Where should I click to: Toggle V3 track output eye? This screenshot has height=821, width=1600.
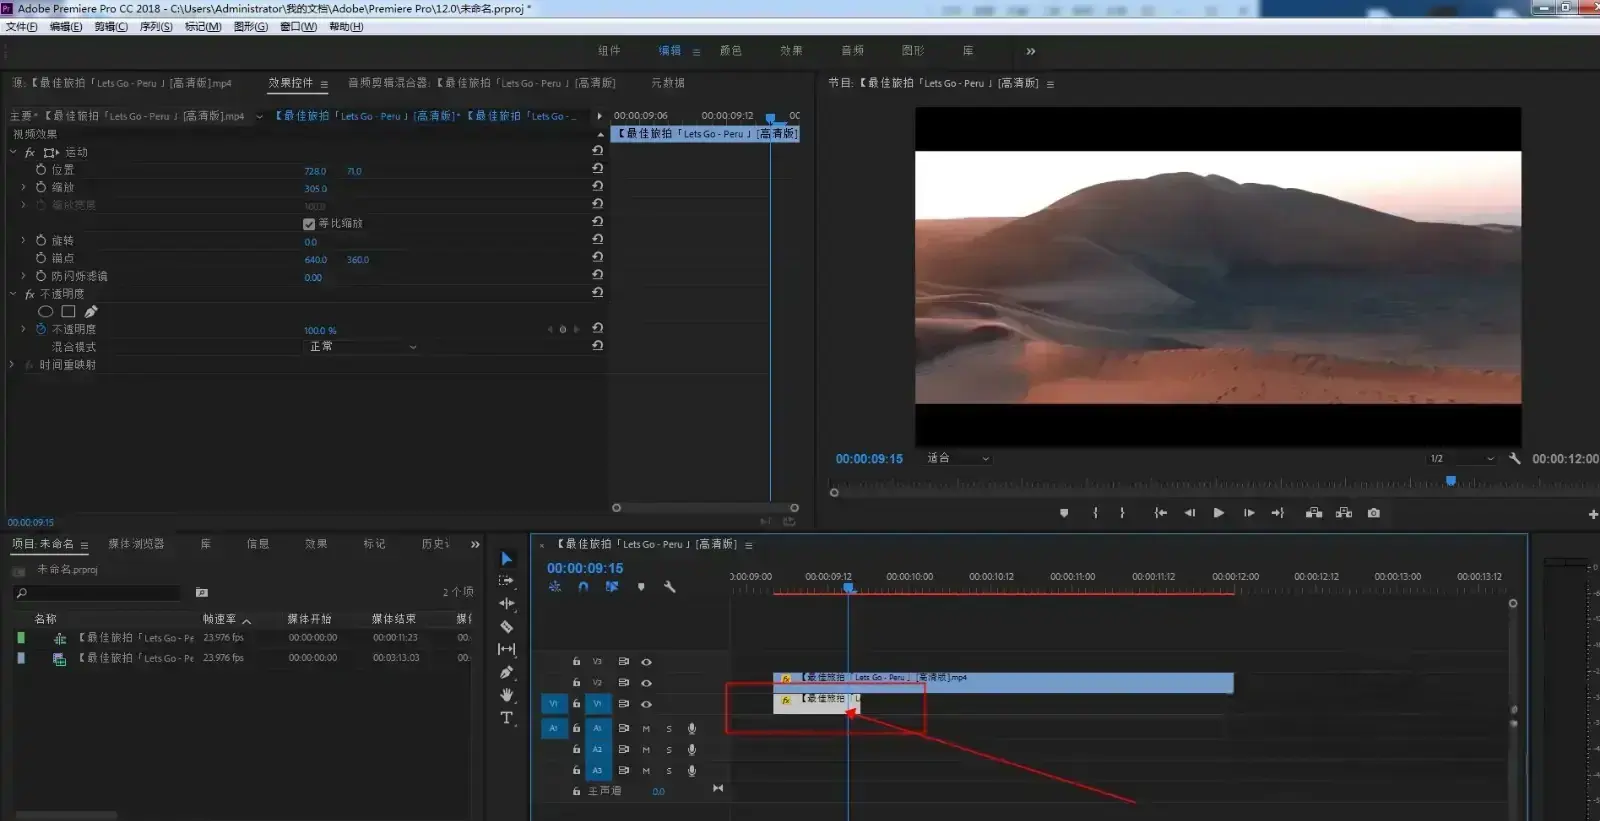point(646,662)
